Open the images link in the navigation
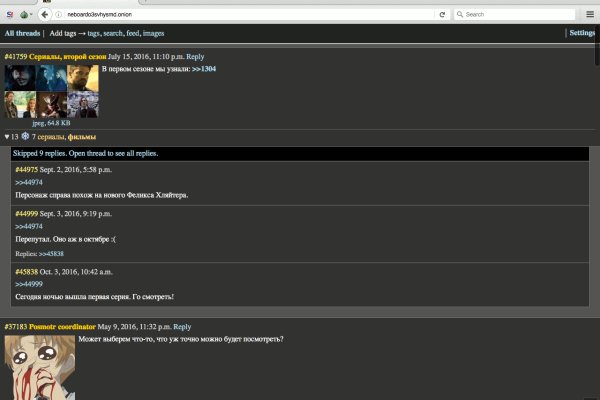The height and width of the screenshot is (400, 600). [x=153, y=34]
